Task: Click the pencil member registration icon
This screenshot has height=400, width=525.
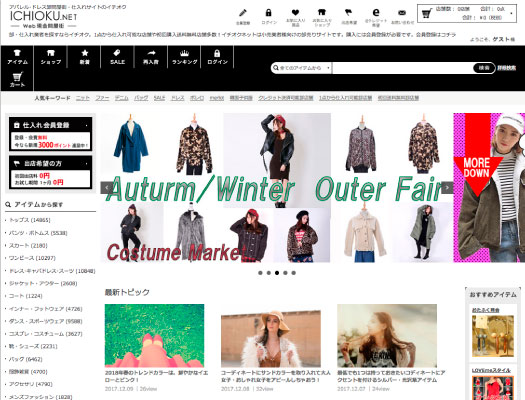Action: point(243,13)
